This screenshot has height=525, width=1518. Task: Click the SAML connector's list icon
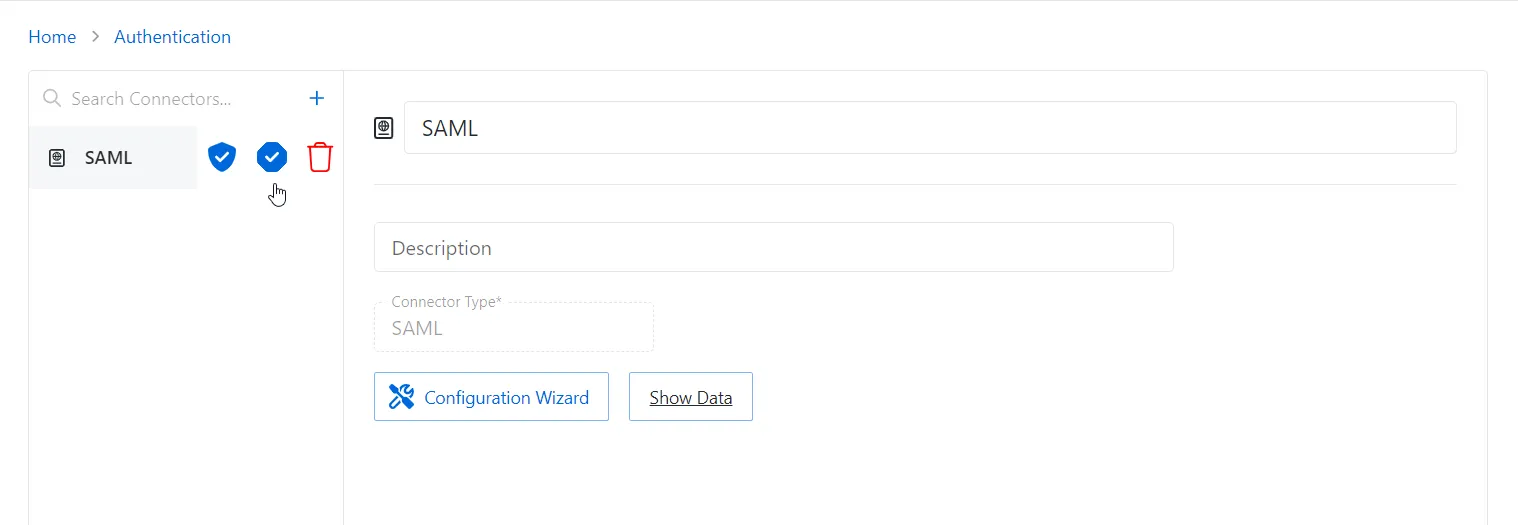tap(57, 158)
